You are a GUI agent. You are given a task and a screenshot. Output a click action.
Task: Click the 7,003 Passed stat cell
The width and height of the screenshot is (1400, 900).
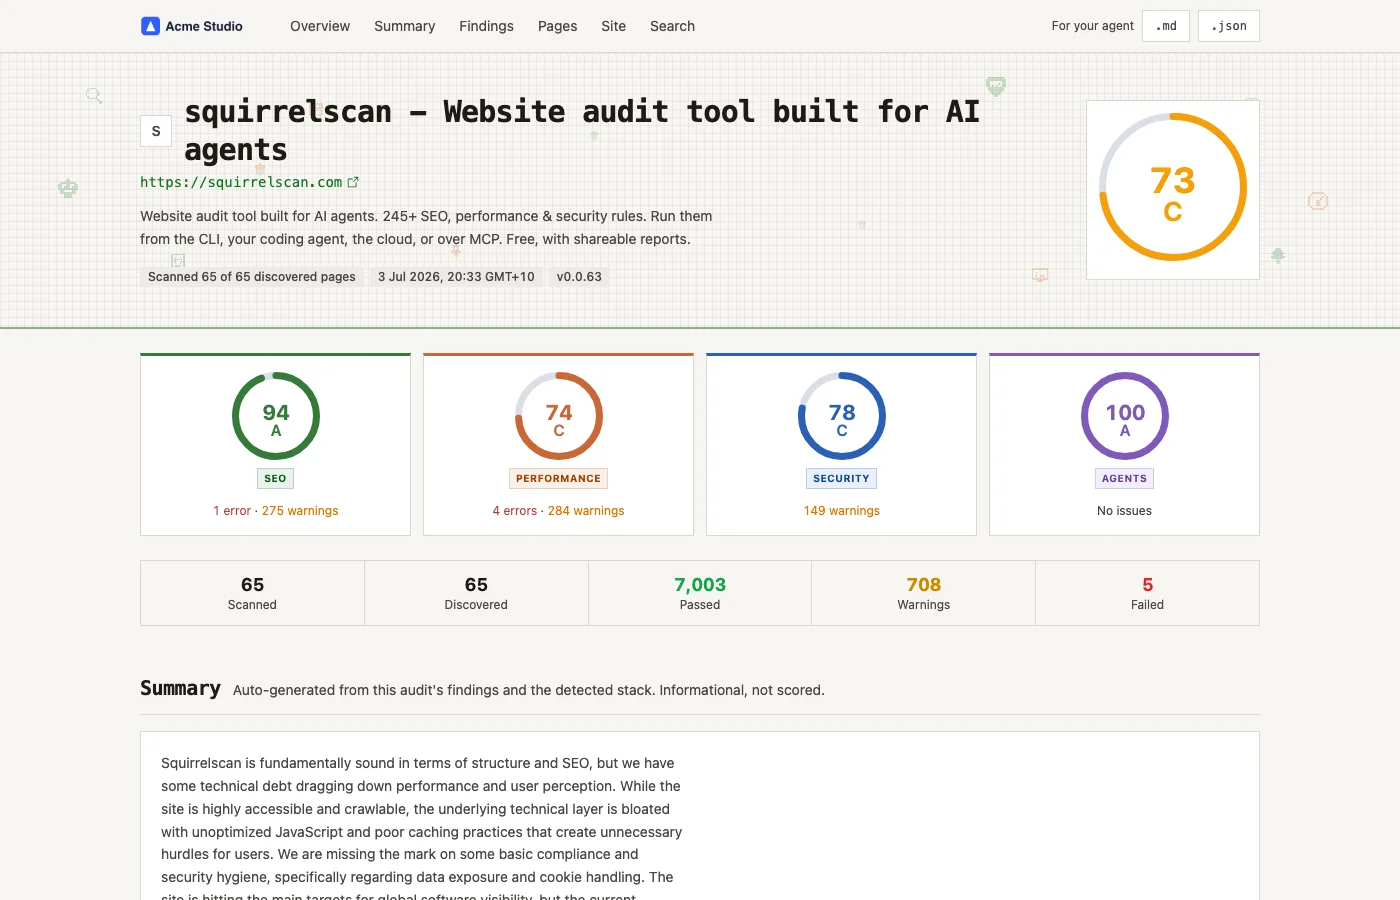[700, 593]
